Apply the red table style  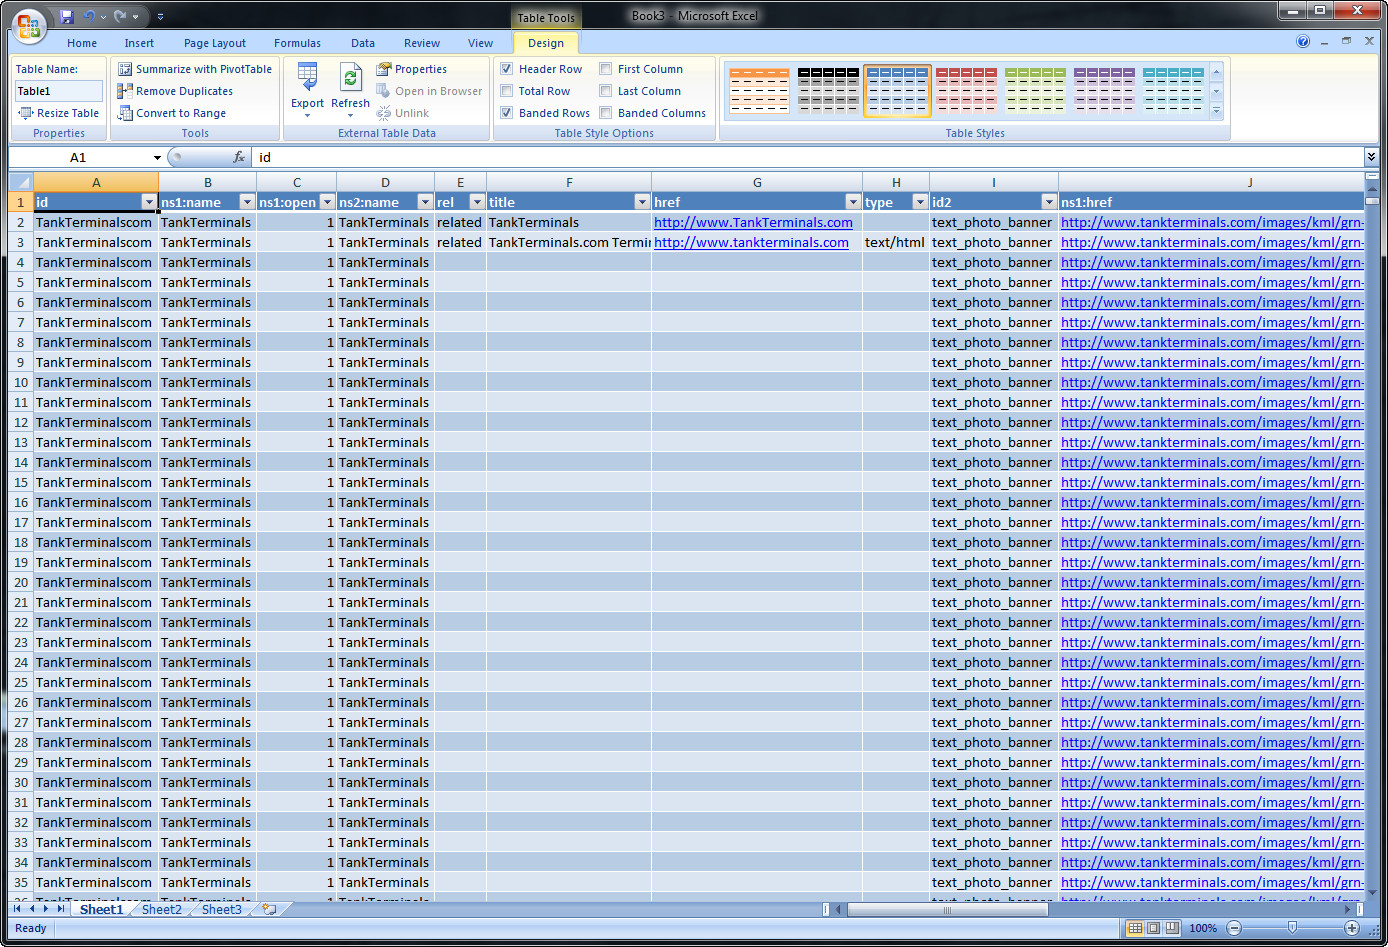point(966,90)
